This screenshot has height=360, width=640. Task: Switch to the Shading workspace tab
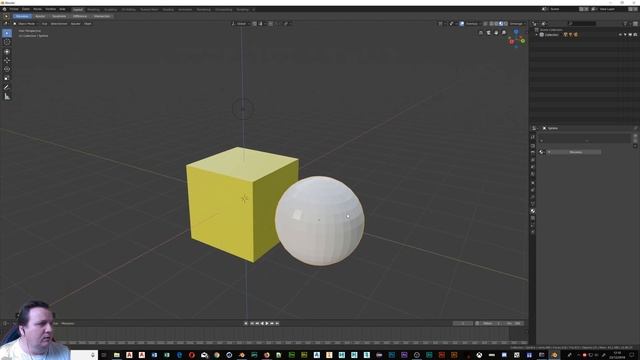[168, 9]
